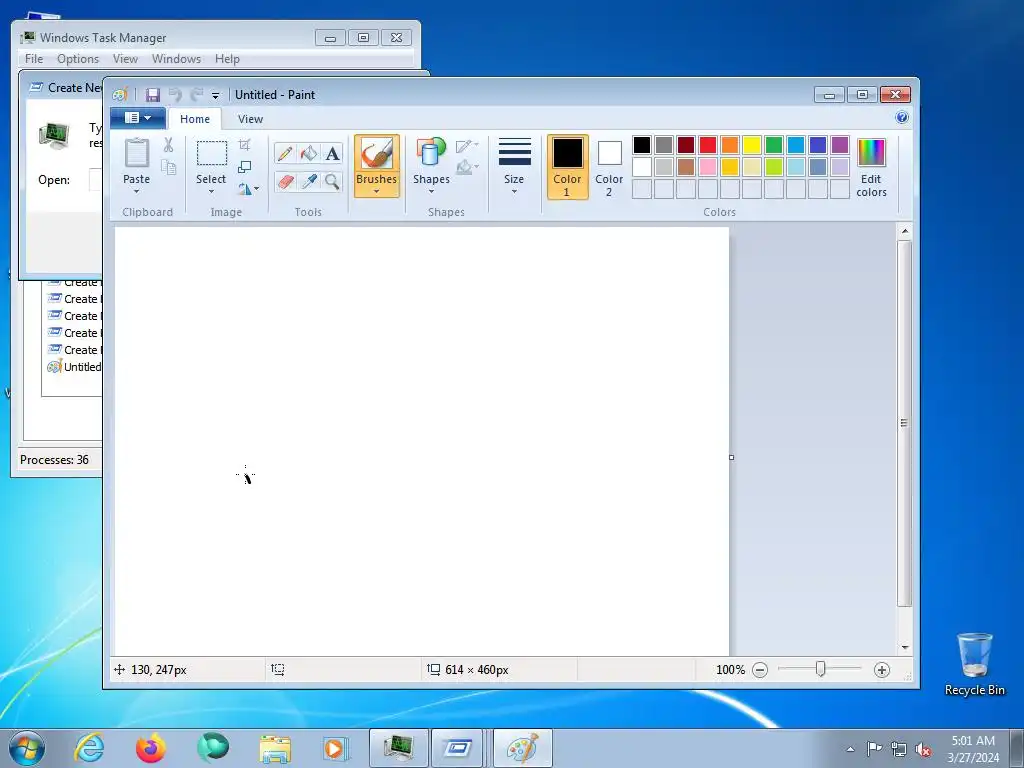
Task: Select the Untitled task row in Task Manager
Action: click(74, 367)
